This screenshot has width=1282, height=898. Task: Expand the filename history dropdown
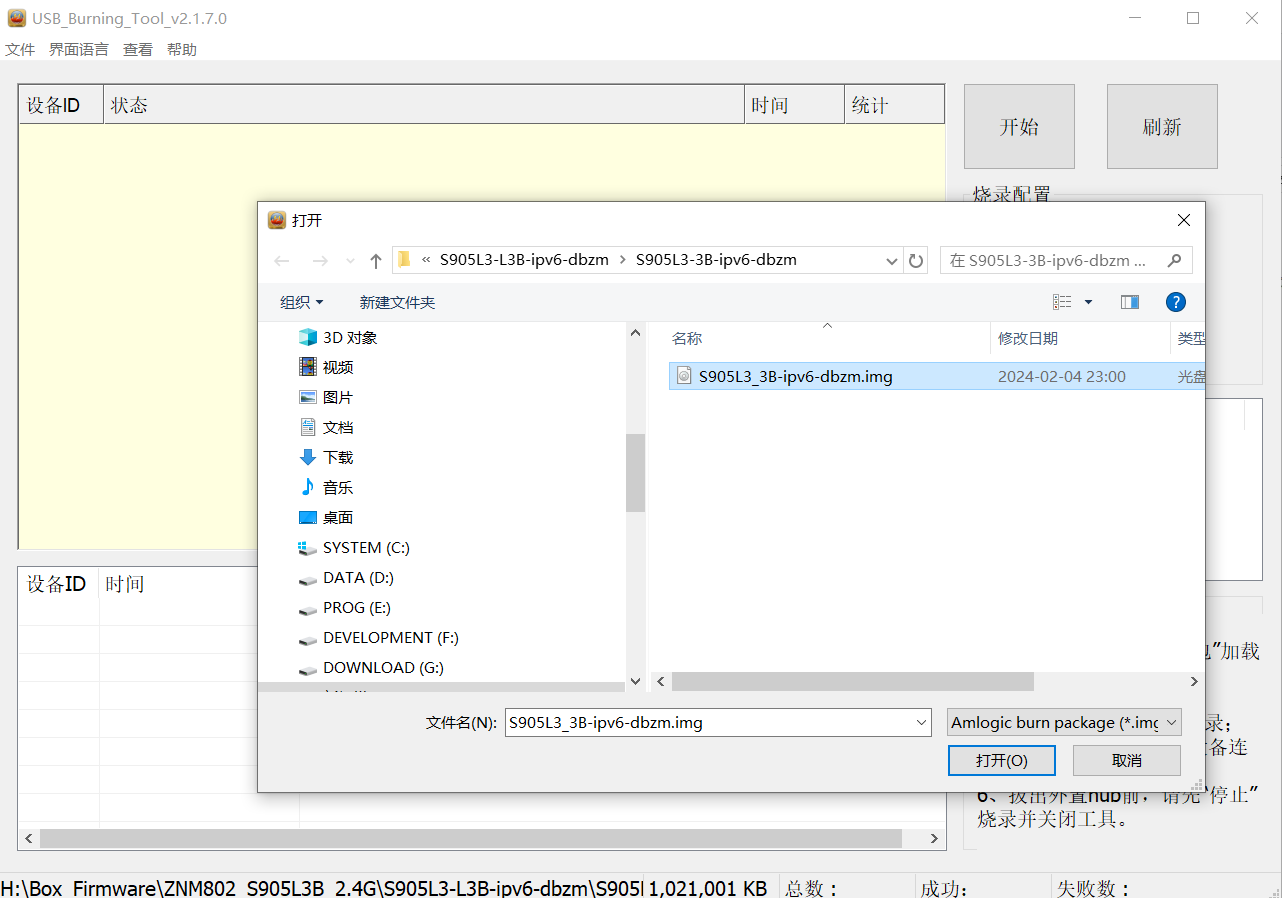(921, 722)
